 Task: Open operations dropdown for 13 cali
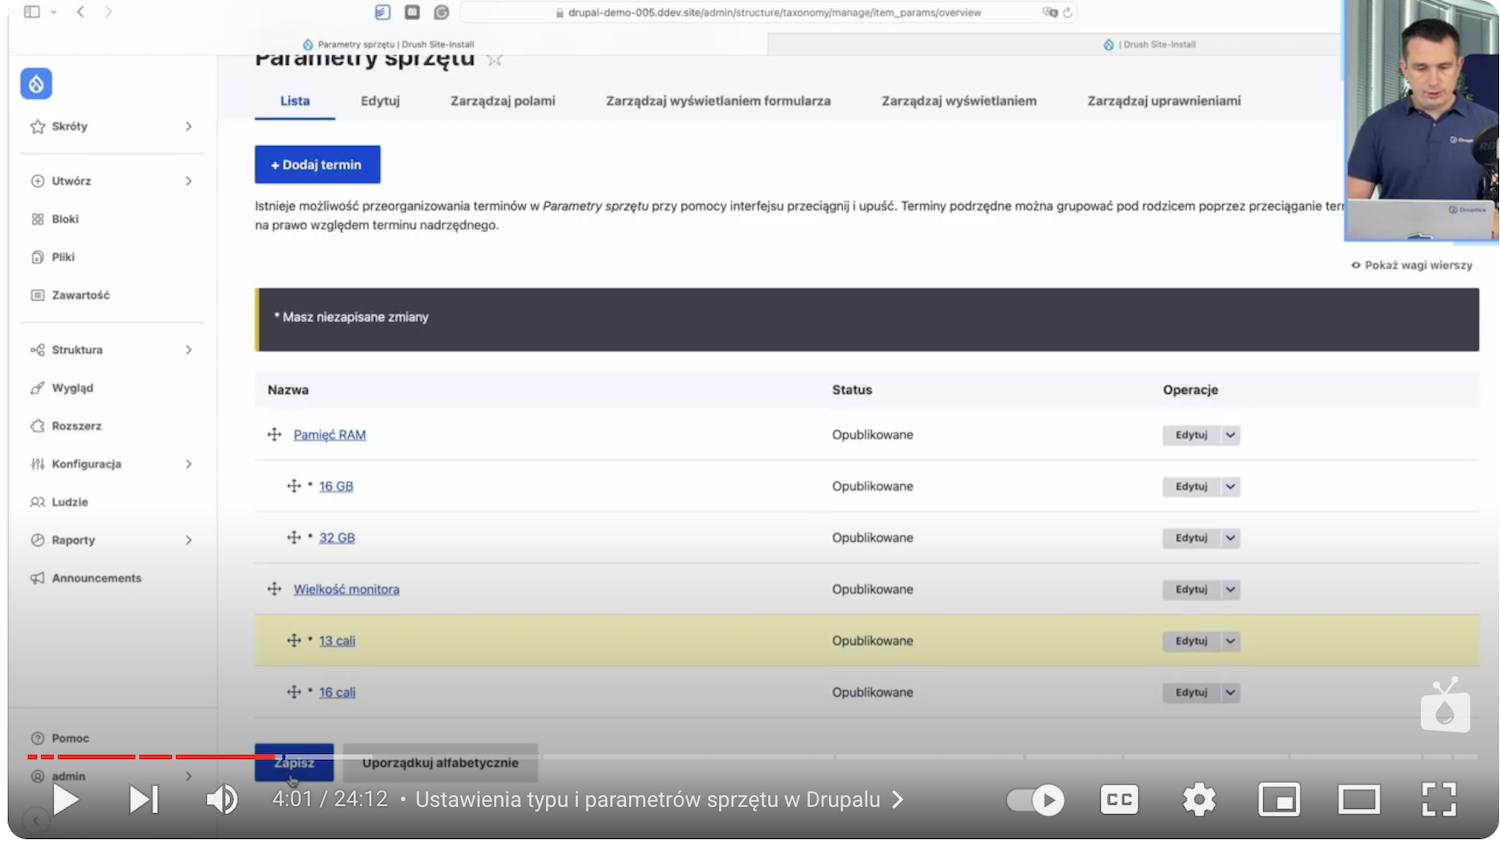(1231, 641)
